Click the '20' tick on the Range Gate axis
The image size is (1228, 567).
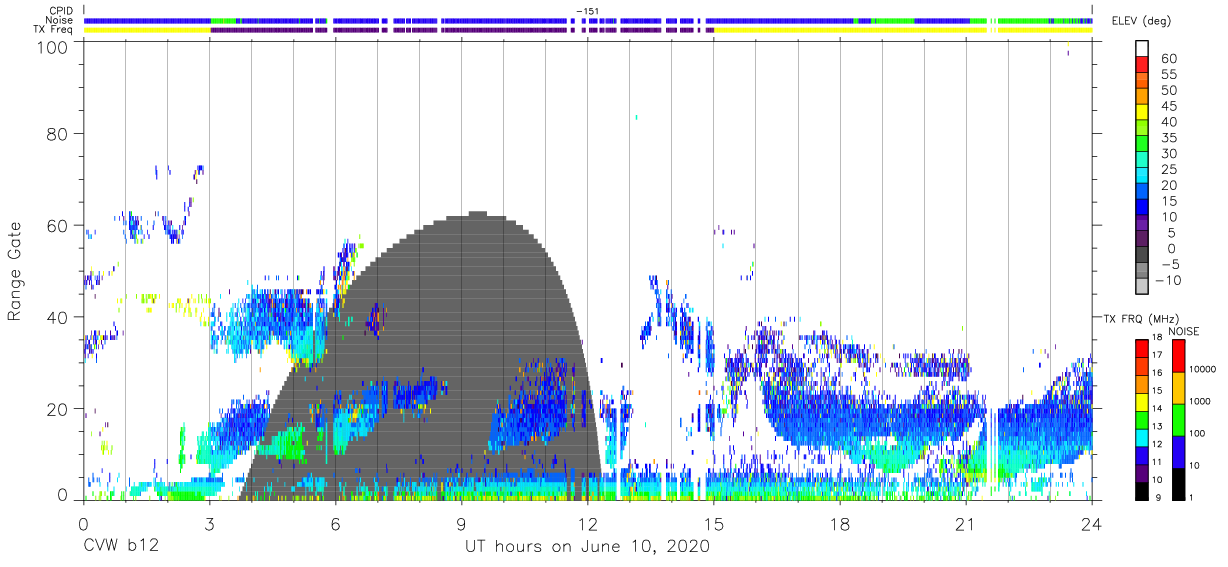58,409
